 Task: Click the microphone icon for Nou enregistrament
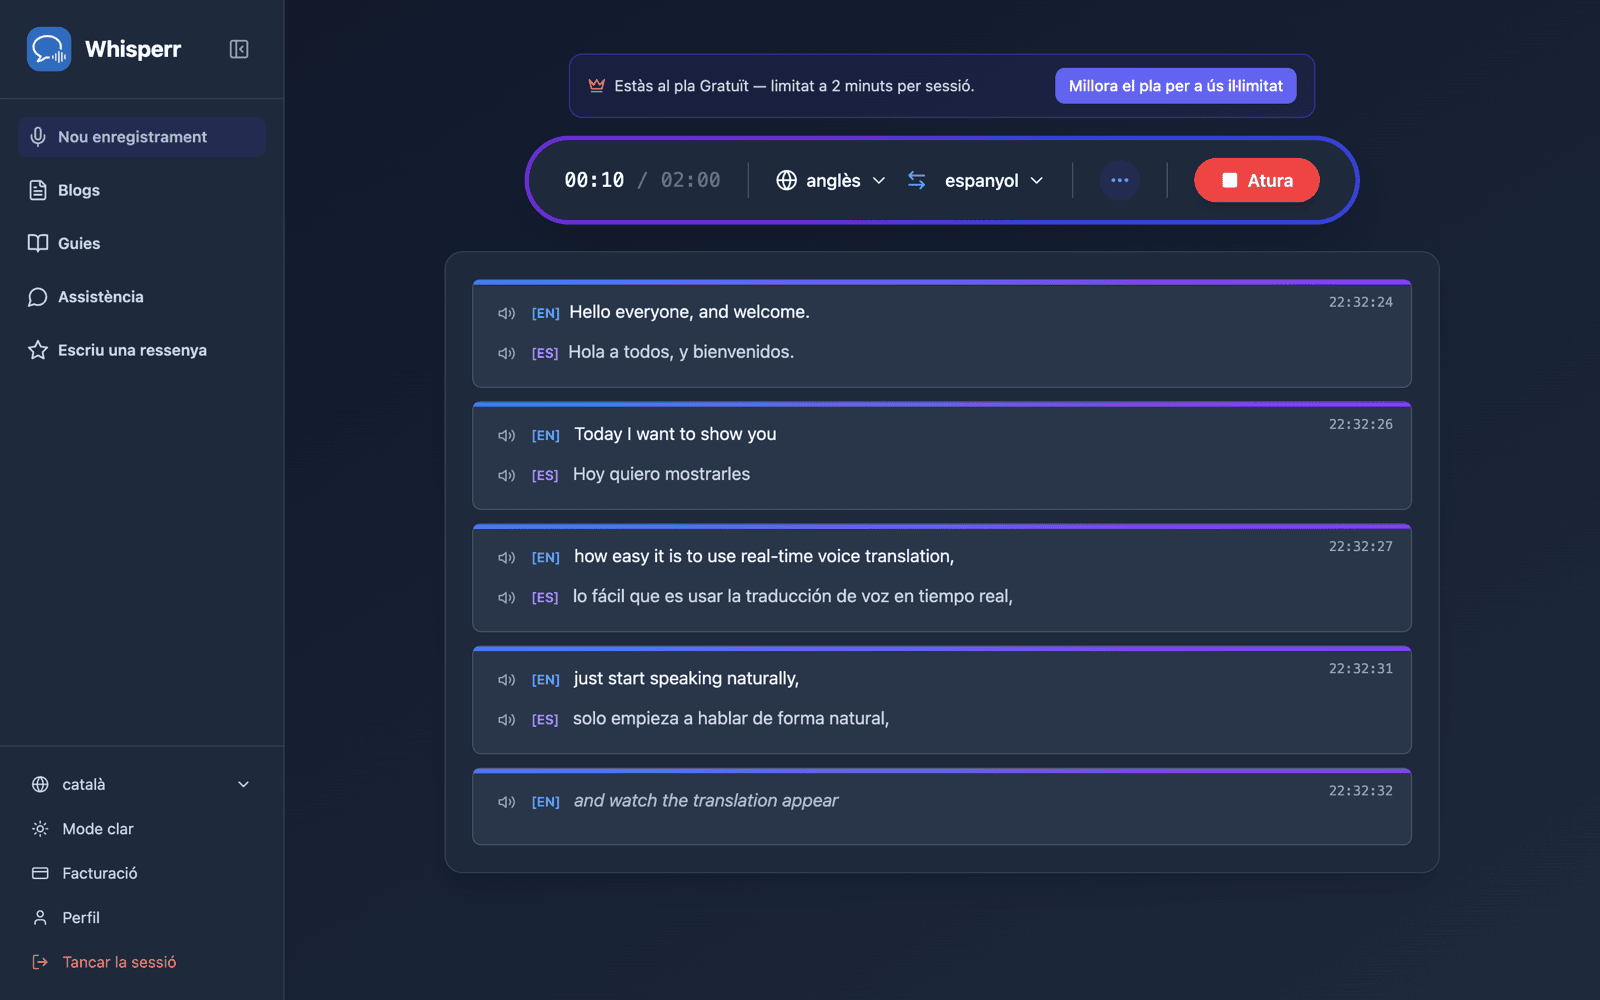click(x=38, y=137)
